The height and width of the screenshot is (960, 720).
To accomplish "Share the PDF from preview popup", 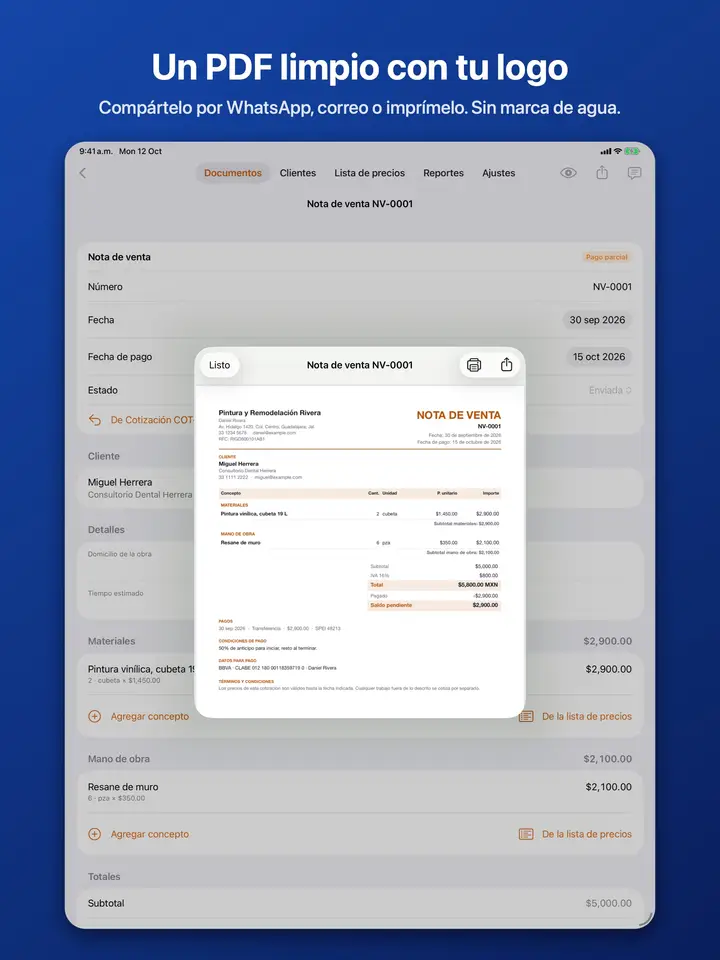I will [x=506, y=365].
